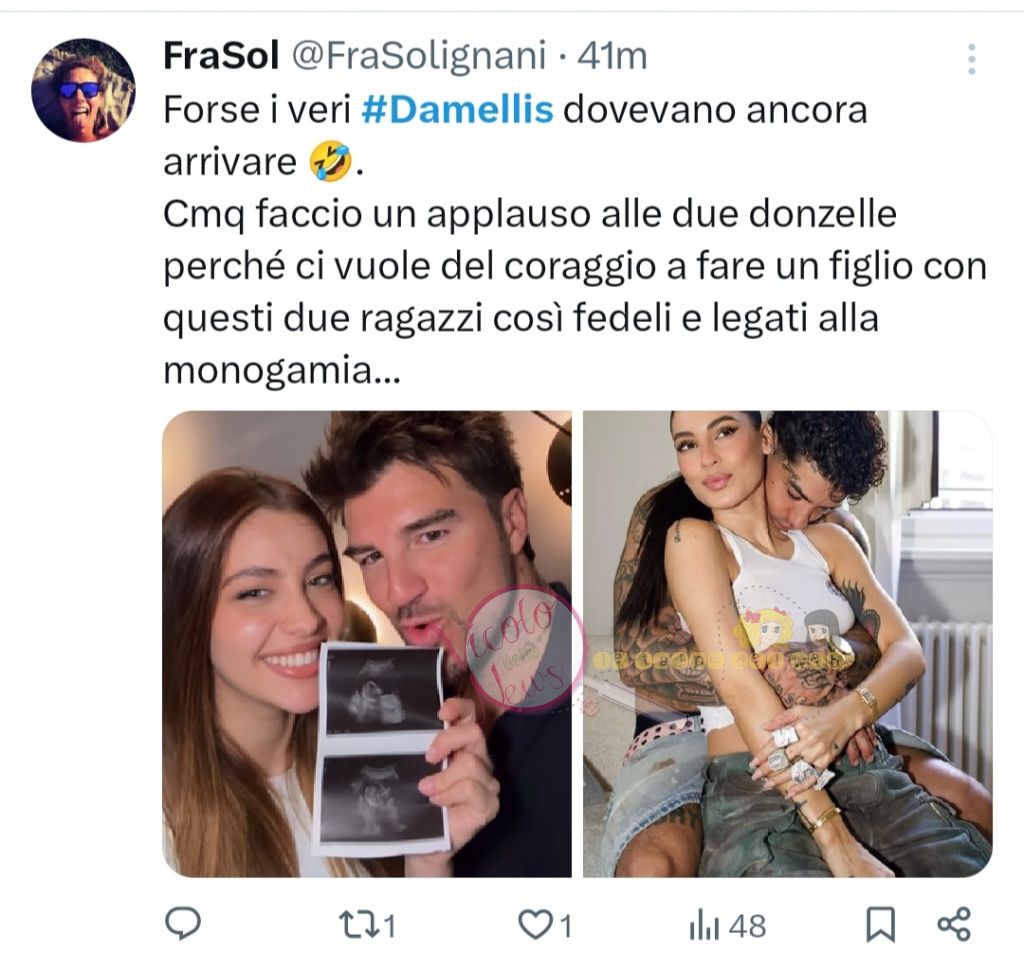Viewport: 1024px width, 969px height.
Task: Enlarge the tattooed couple photo
Action: coord(788,644)
